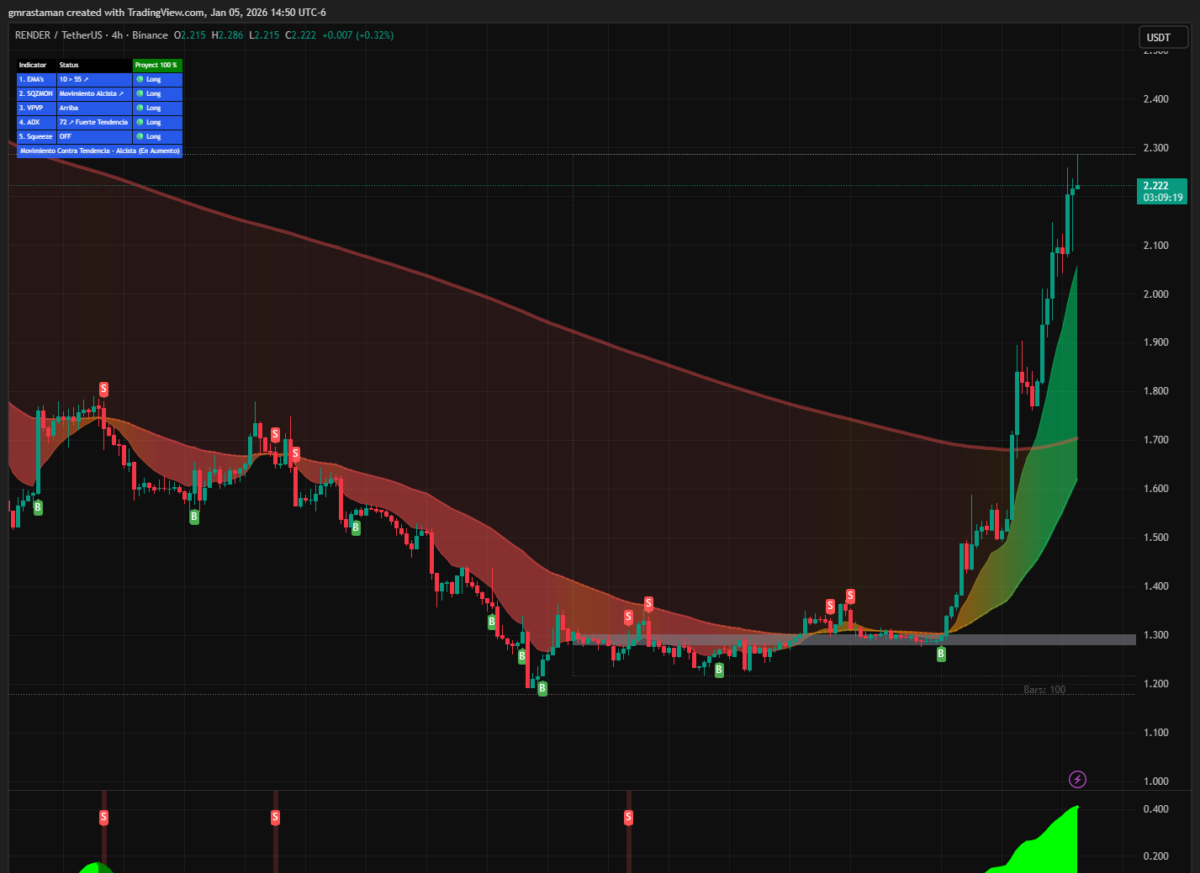1200x873 pixels.
Task: Toggle the Long status light on the SQZMON row
Action: 140,93
